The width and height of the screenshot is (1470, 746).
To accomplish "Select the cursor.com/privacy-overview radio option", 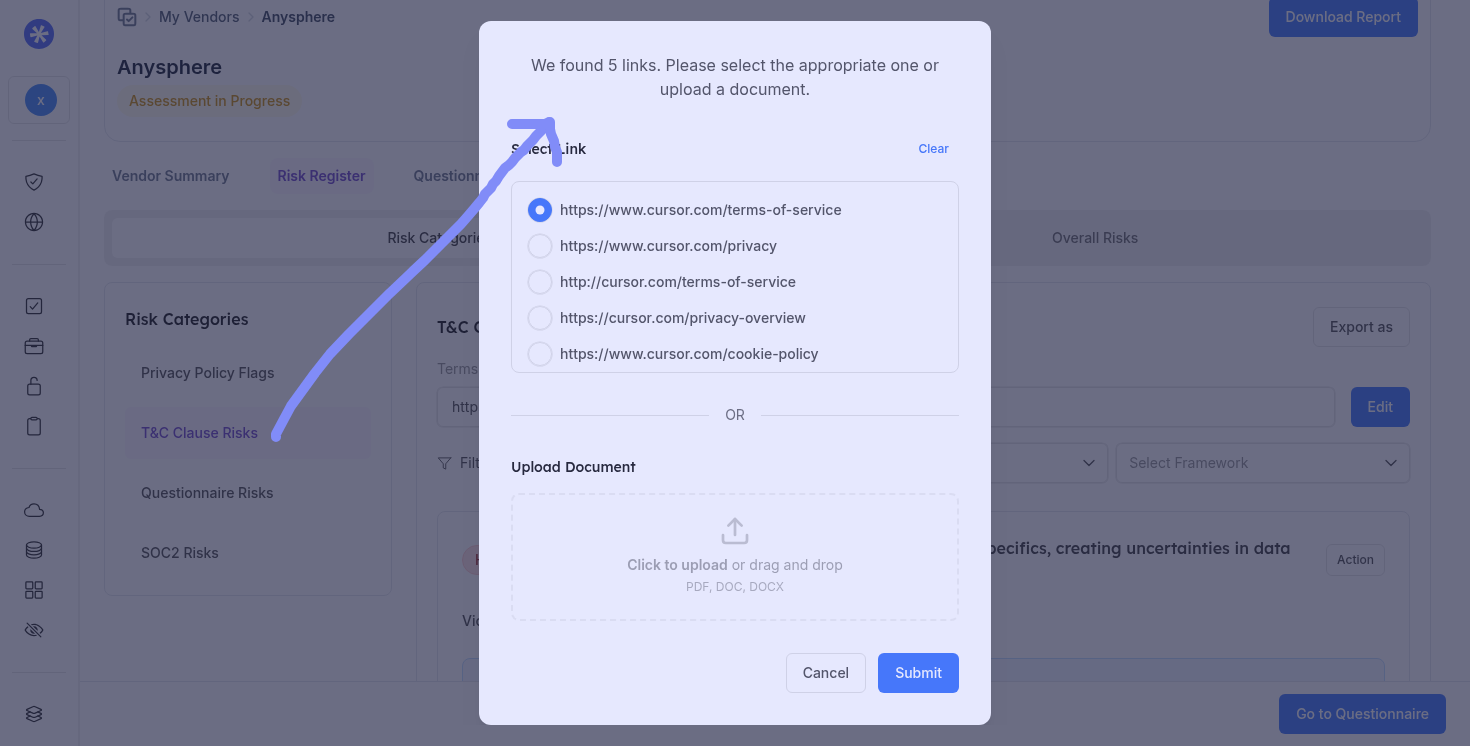I will (540, 318).
